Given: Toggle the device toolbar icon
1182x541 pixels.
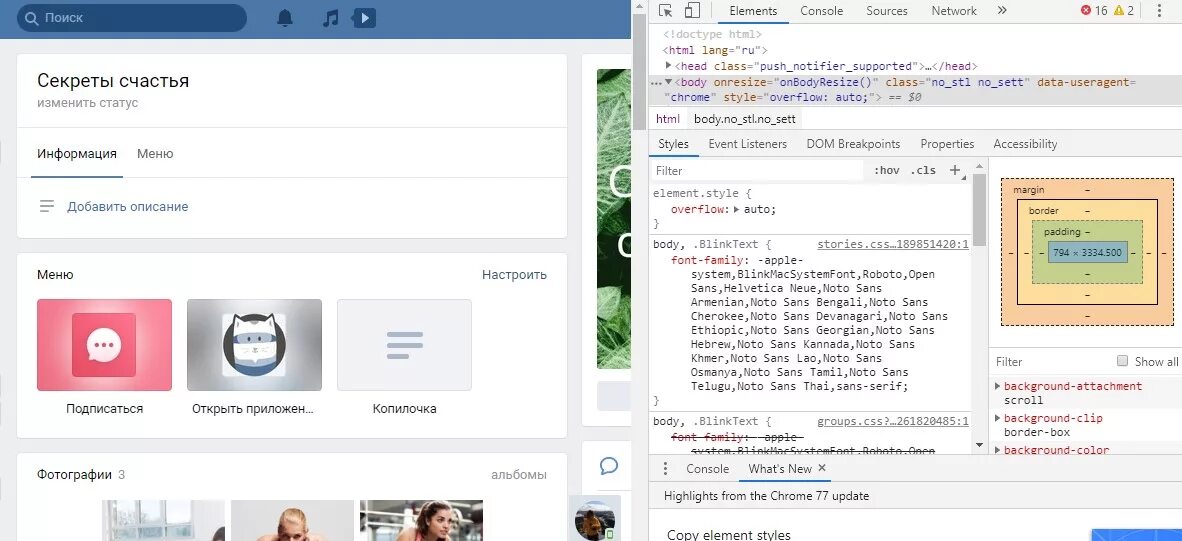Looking at the screenshot, I should pos(692,11).
